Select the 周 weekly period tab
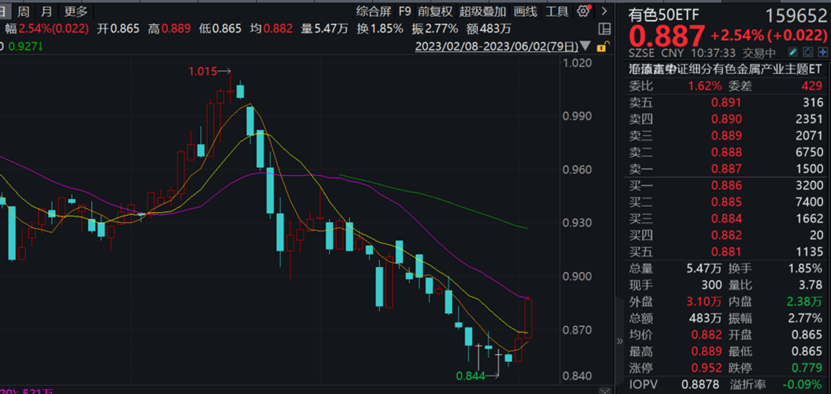The width and height of the screenshot is (831, 394). 22,11
